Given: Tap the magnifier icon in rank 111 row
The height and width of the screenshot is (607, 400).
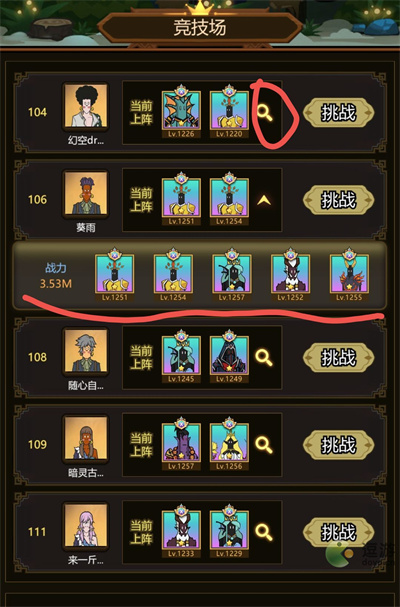Looking at the screenshot, I should 264,532.
